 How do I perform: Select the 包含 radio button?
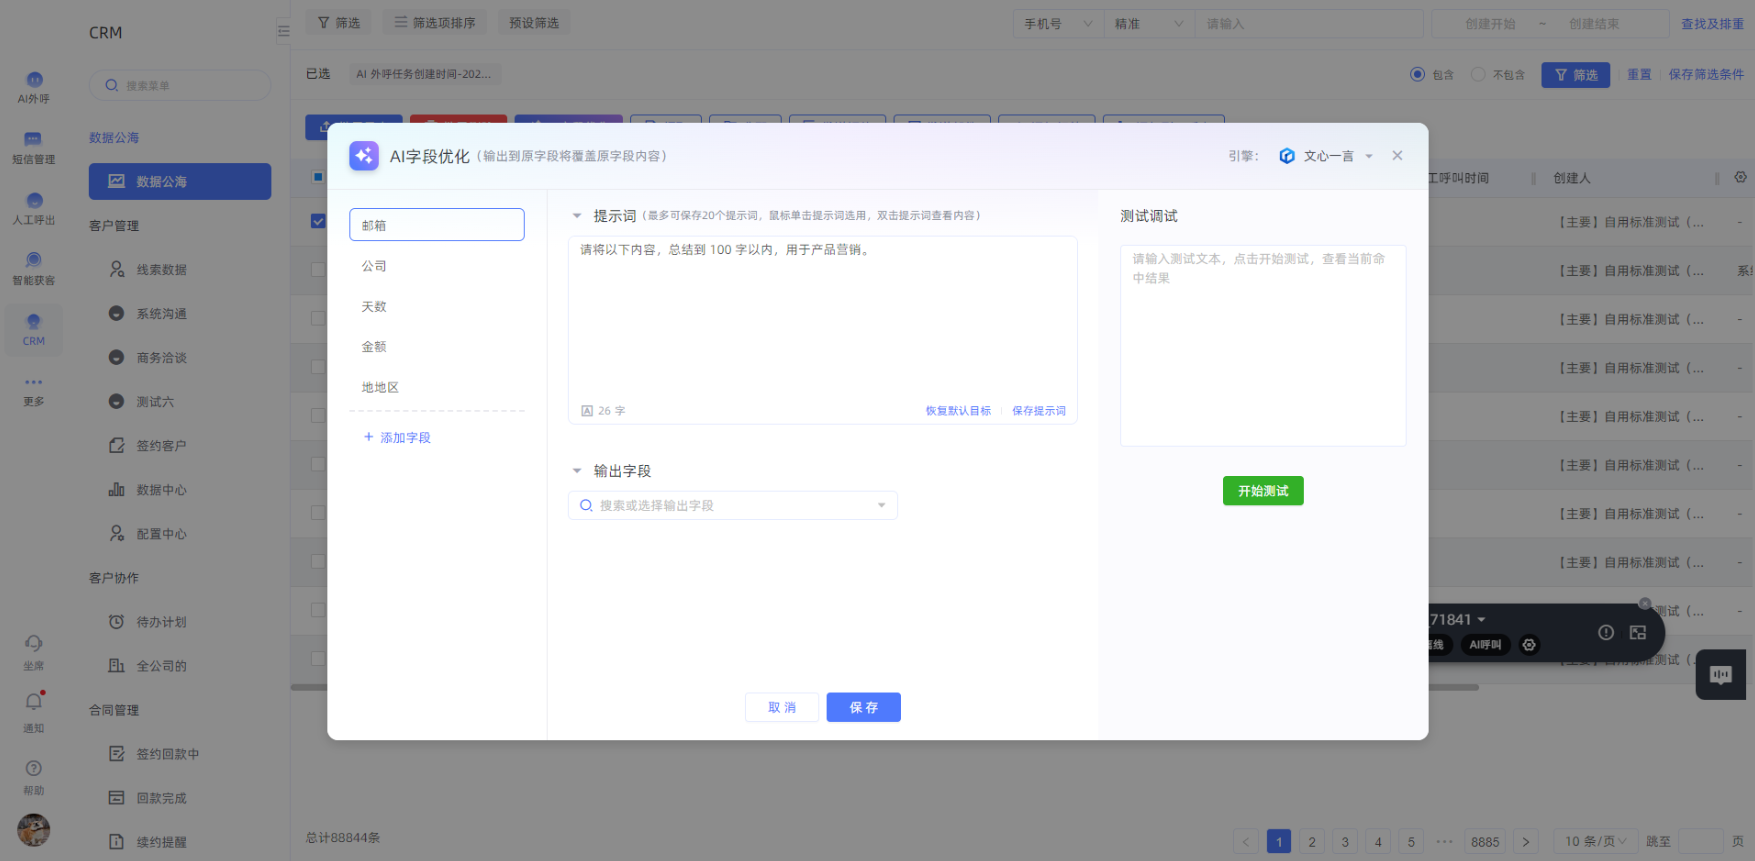point(1417,75)
